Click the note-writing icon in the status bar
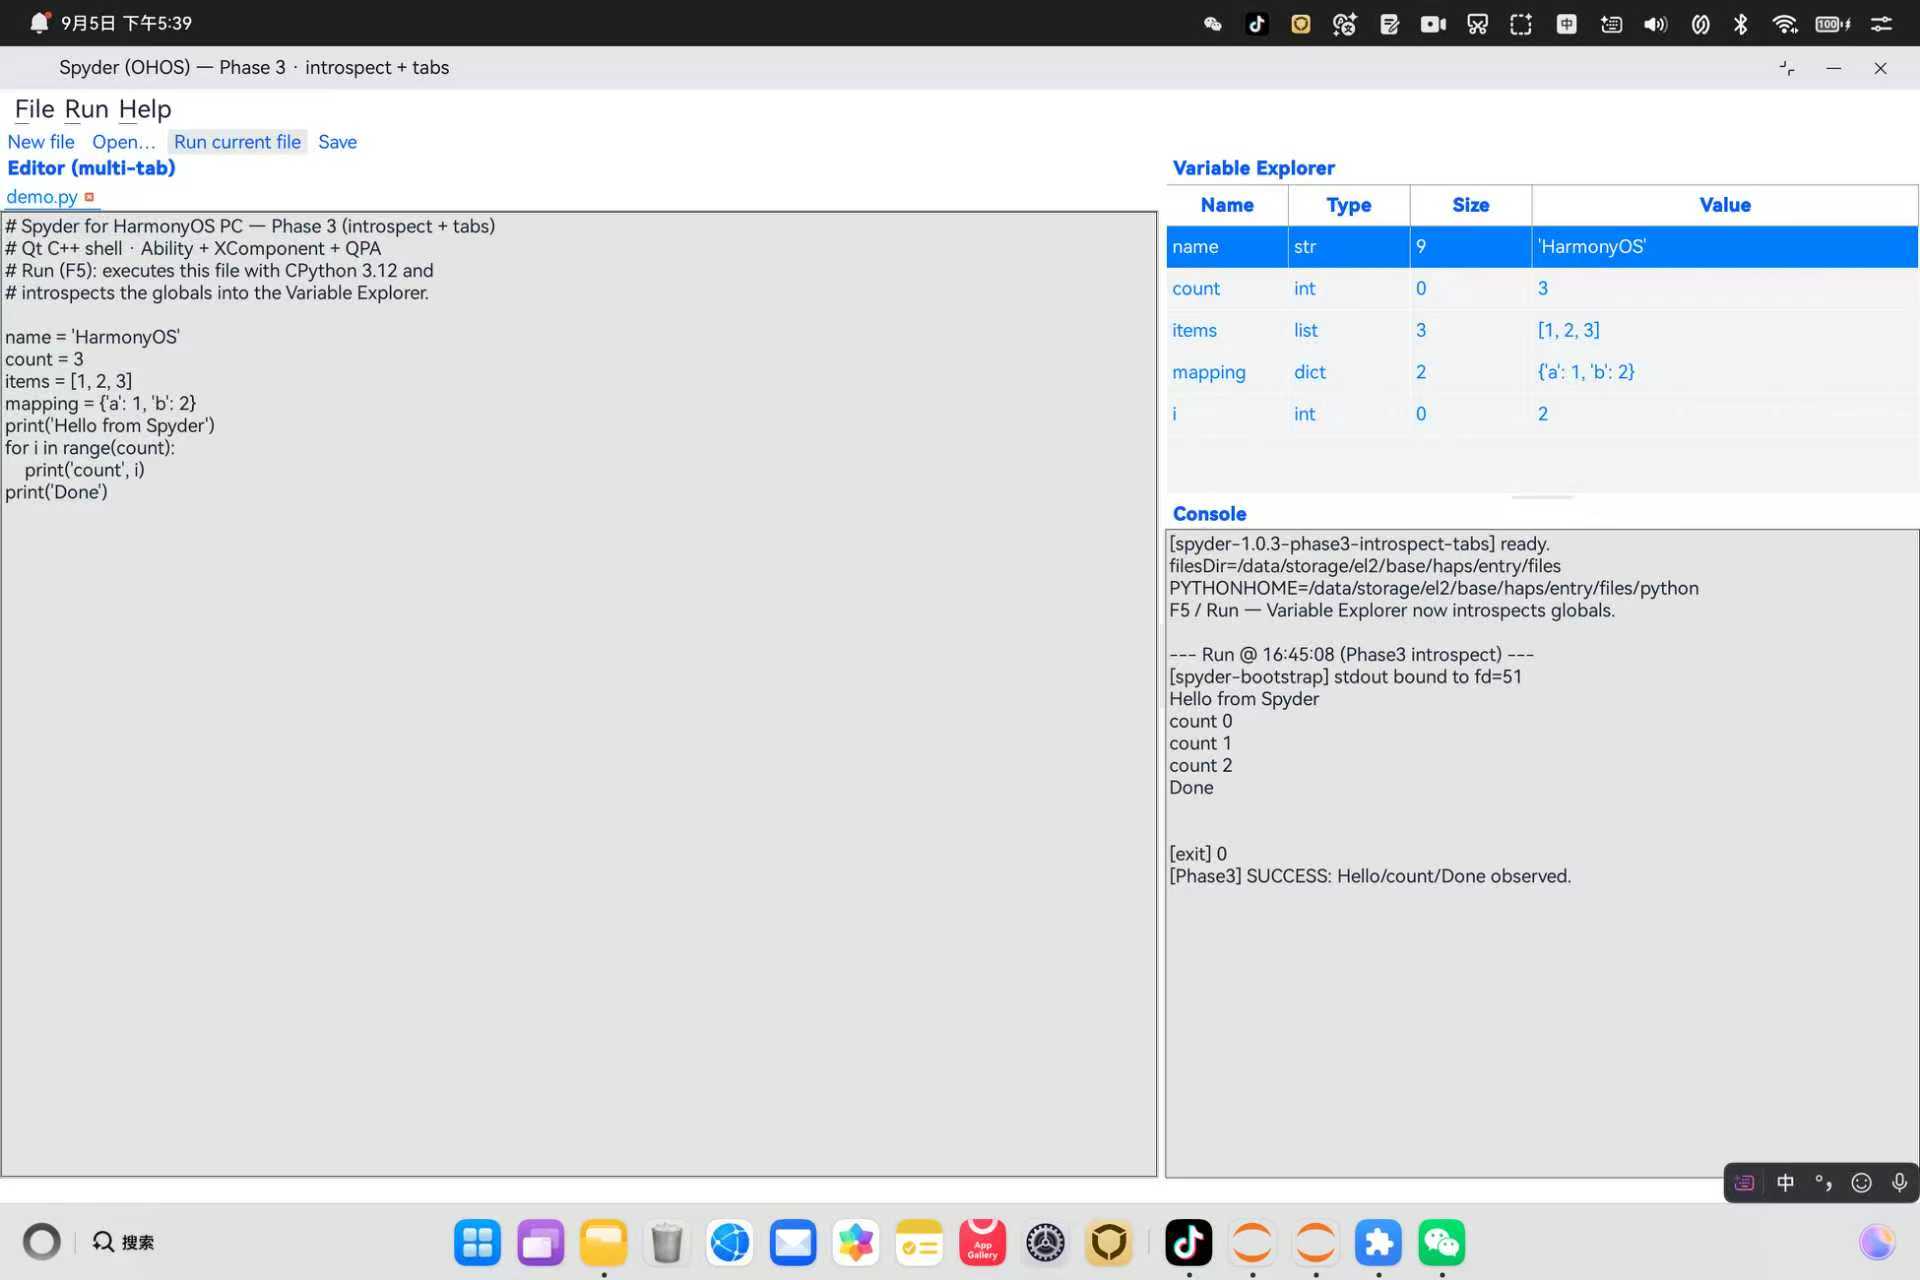Screen dimensions: 1920x1280 pos(1389,24)
